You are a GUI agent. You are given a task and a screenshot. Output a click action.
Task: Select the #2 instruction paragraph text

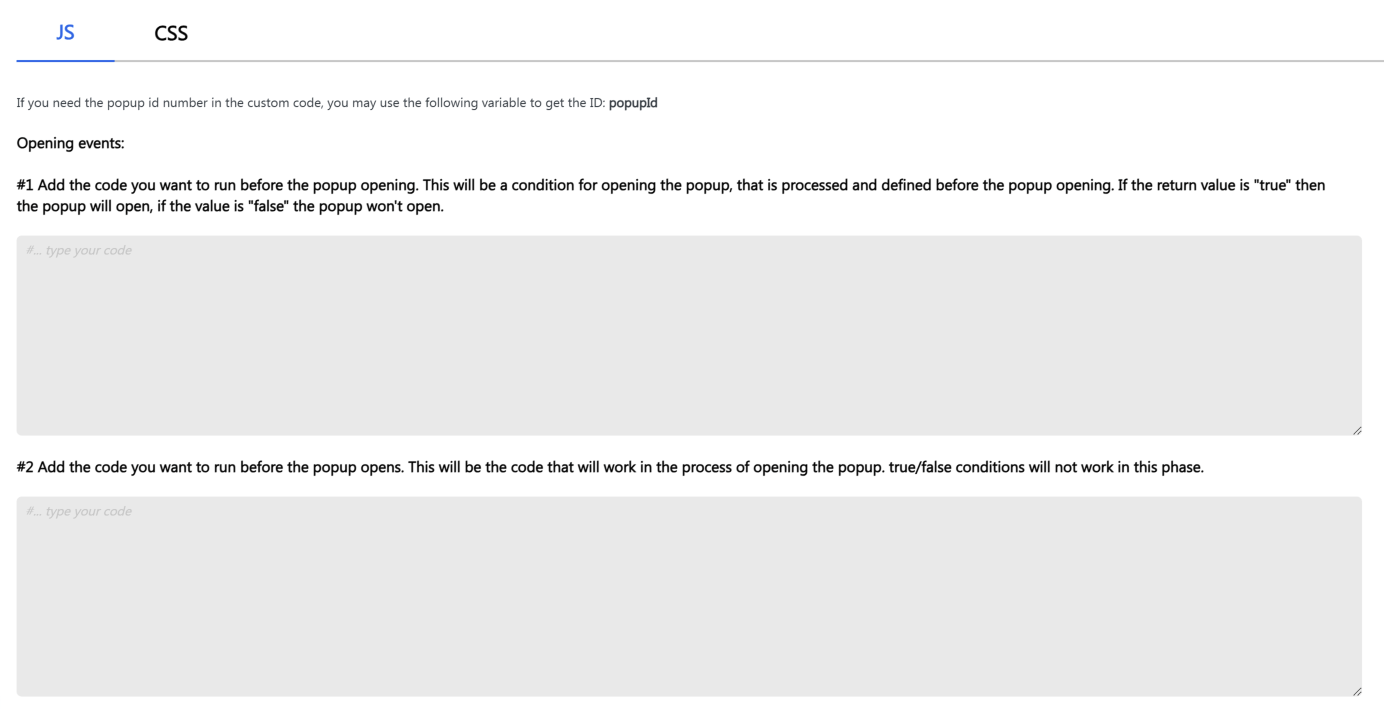coord(610,468)
